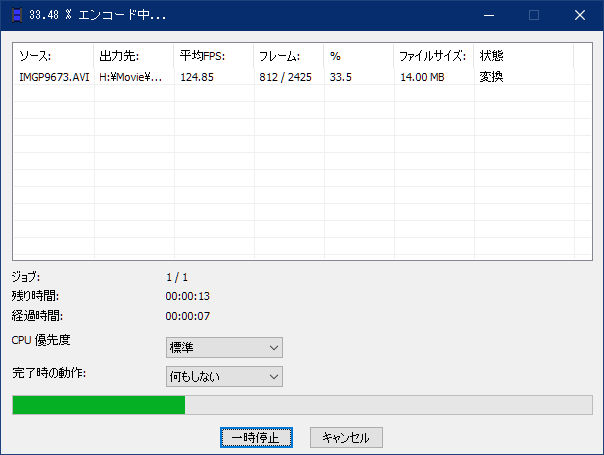Pause encoding with 一時停止 button

click(256, 437)
